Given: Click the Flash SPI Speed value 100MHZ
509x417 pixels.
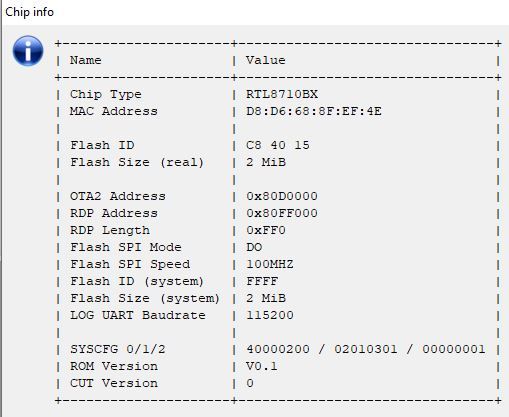Looking at the screenshot, I should pyautogui.click(x=270, y=264).
